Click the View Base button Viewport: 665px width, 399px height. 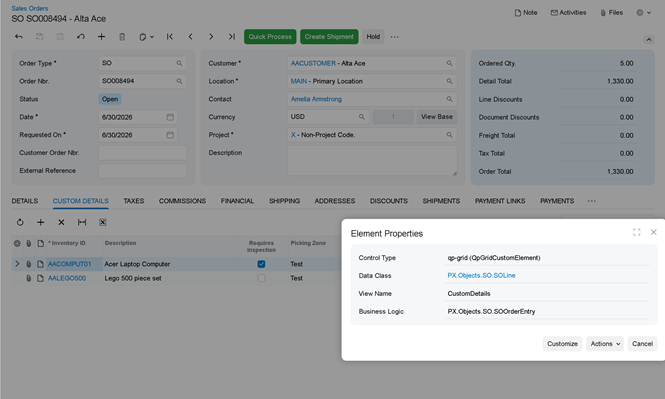pyautogui.click(x=437, y=117)
